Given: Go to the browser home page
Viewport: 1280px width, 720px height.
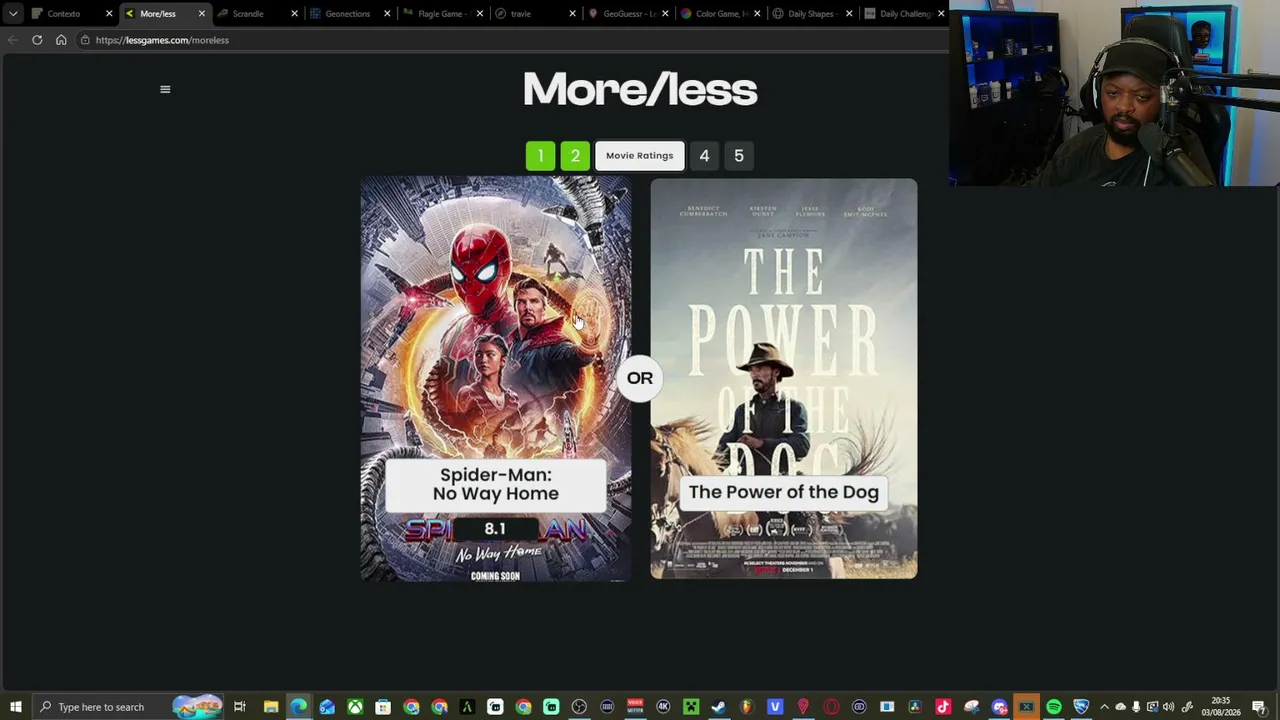Looking at the screenshot, I should coord(61,40).
